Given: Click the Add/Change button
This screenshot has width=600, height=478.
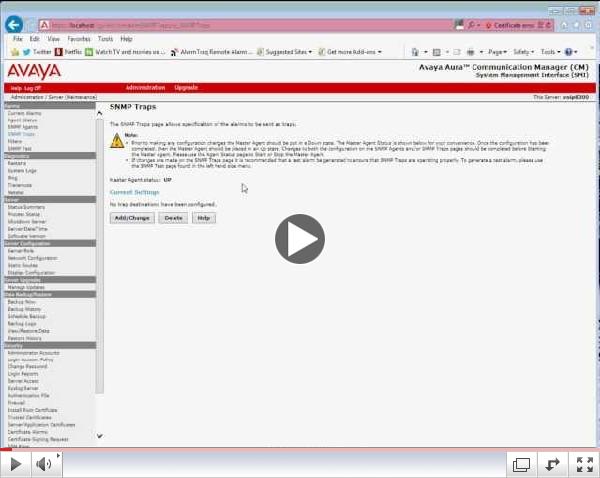Looking at the screenshot, I should (132, 218).
